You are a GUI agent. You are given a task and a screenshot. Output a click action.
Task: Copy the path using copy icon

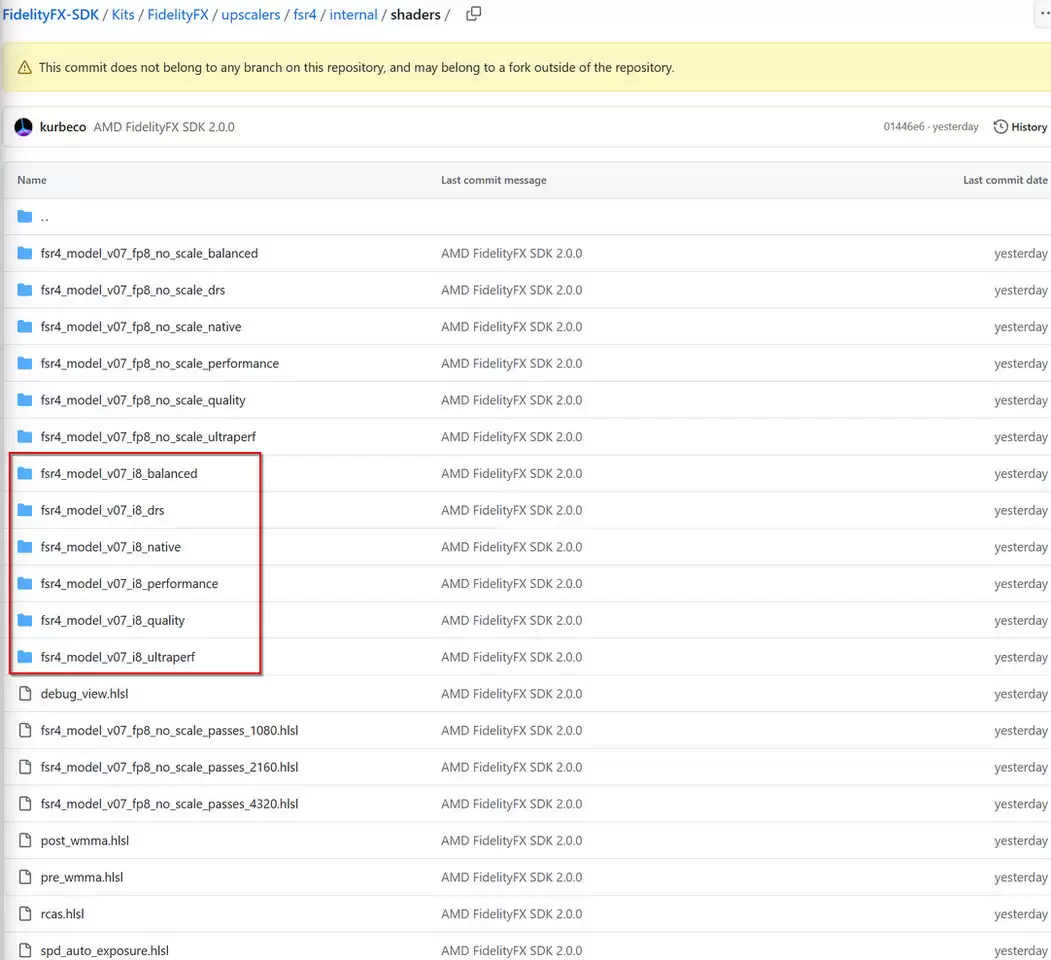coord(474,14)
